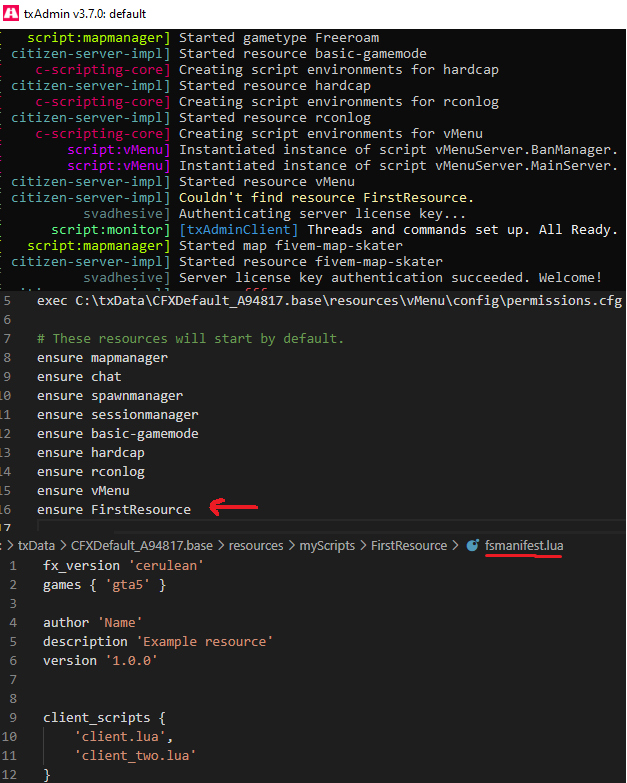This screenshot has width=627, height=783.
Task: Place cursor on 'ensure rconlog' line
Action: 90,471
